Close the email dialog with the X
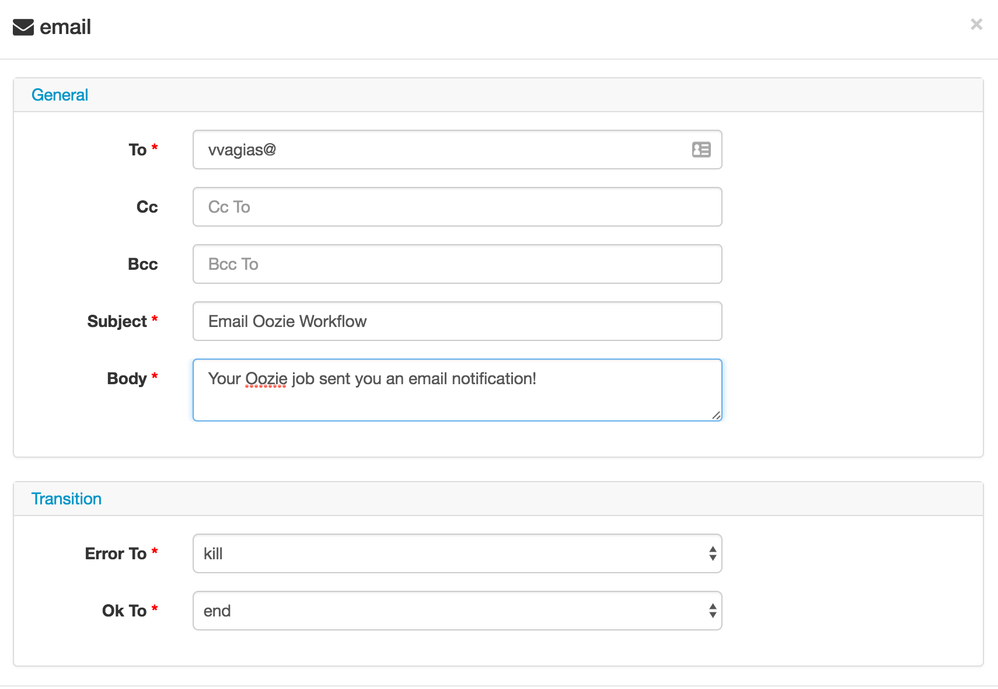Screen dimensions: 998x689 [976, 24]
